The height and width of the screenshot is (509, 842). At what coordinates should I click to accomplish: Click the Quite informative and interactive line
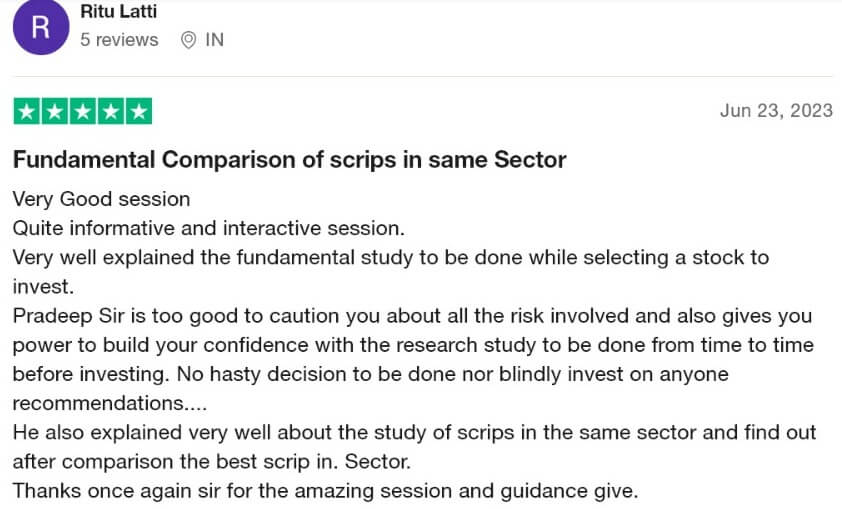[193, 229]
